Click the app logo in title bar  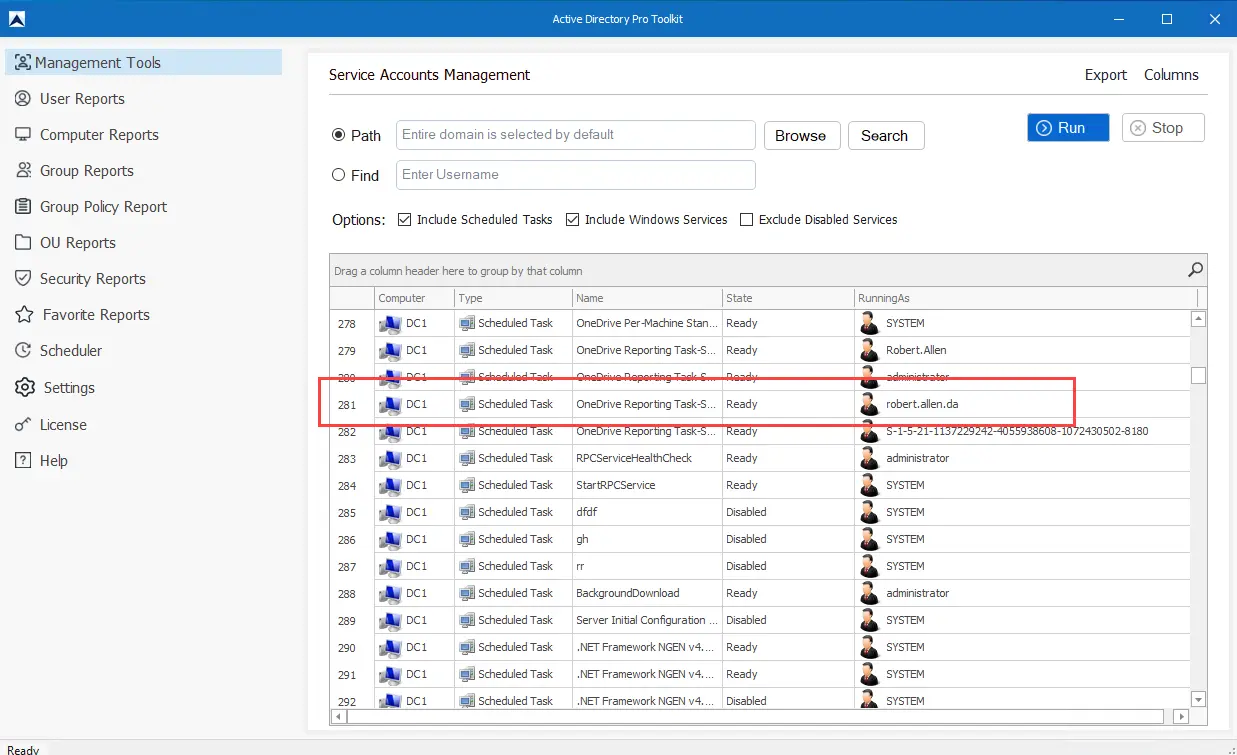click(x=16, y=19)
